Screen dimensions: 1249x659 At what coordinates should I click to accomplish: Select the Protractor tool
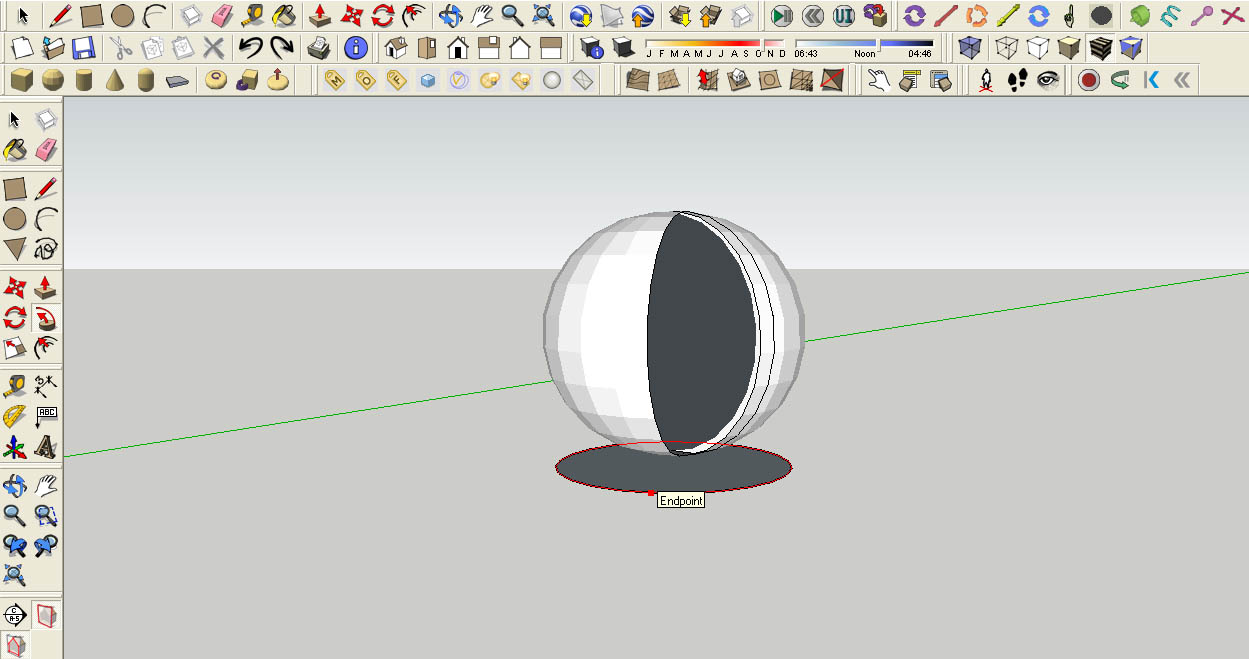click(14, 415)
